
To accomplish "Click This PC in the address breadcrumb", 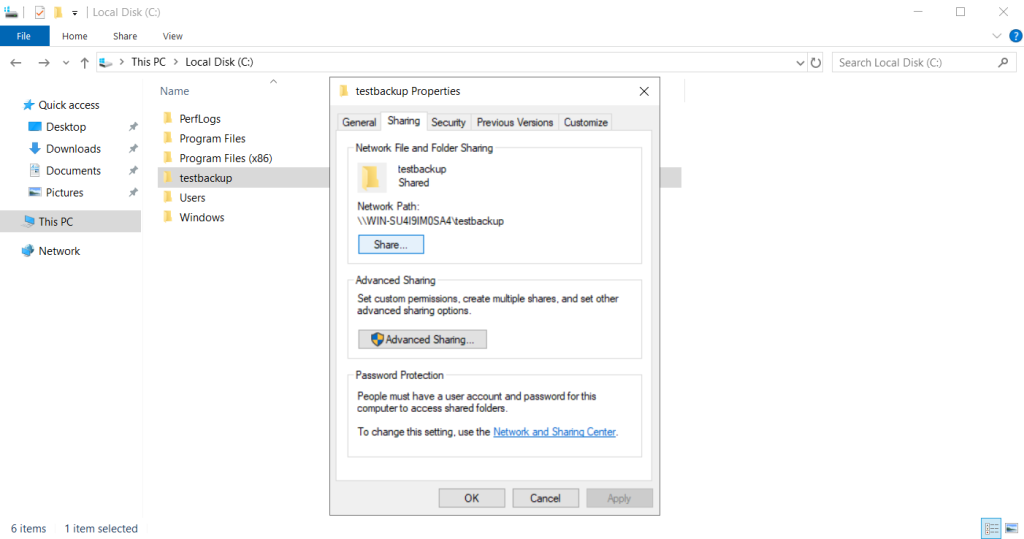I will (x=148, y=62).
